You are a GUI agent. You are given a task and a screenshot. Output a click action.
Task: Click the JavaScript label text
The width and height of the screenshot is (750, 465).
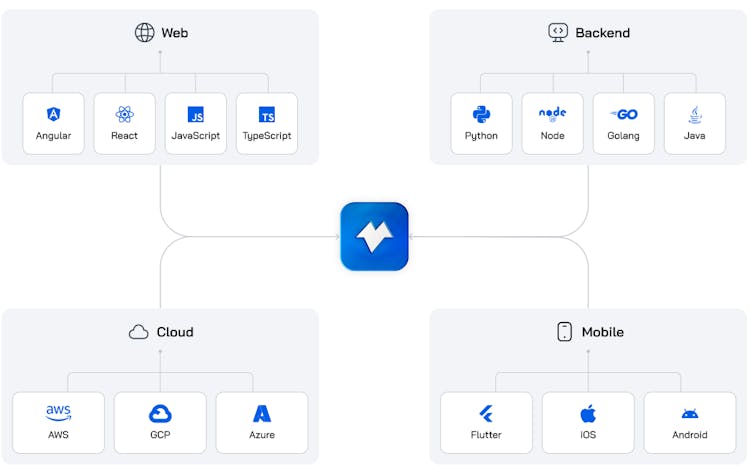(x=196, y=136)
